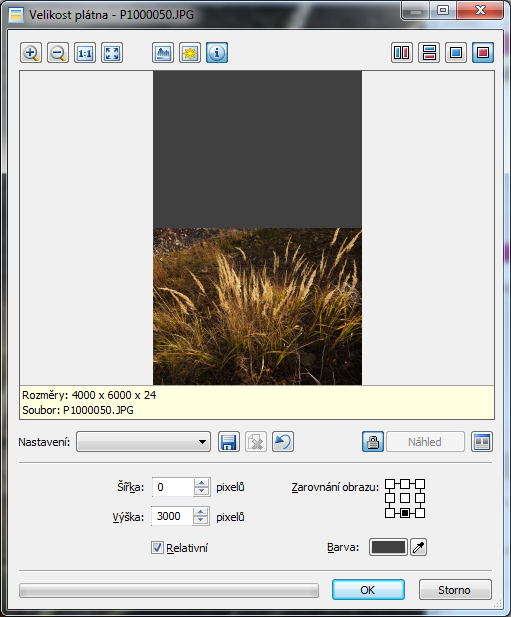Show result image only (red icon)
This screenshot has height=617, width=511.
click(483, 53)
